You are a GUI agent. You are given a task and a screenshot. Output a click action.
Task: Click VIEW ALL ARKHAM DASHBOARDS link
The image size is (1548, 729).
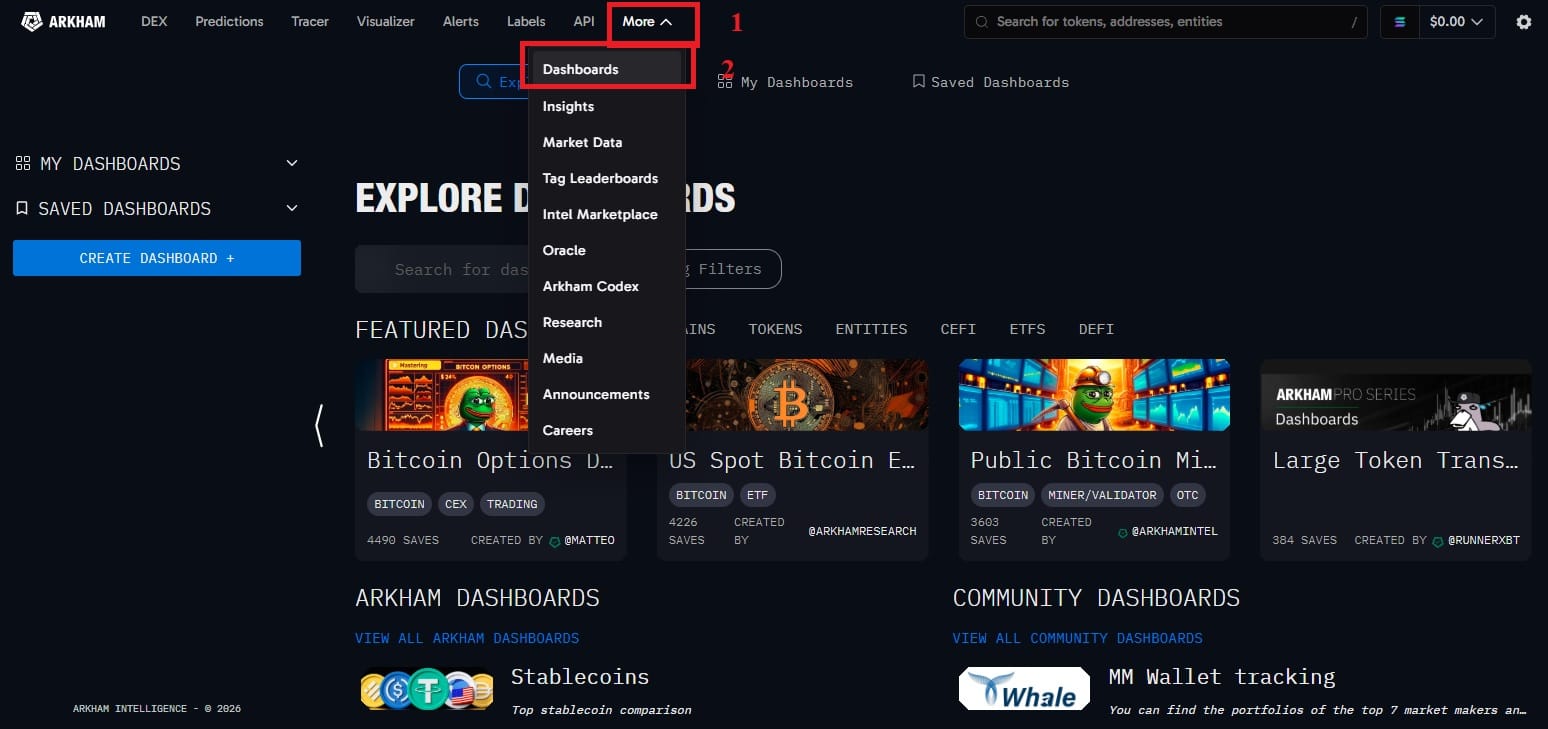[467, 638]
